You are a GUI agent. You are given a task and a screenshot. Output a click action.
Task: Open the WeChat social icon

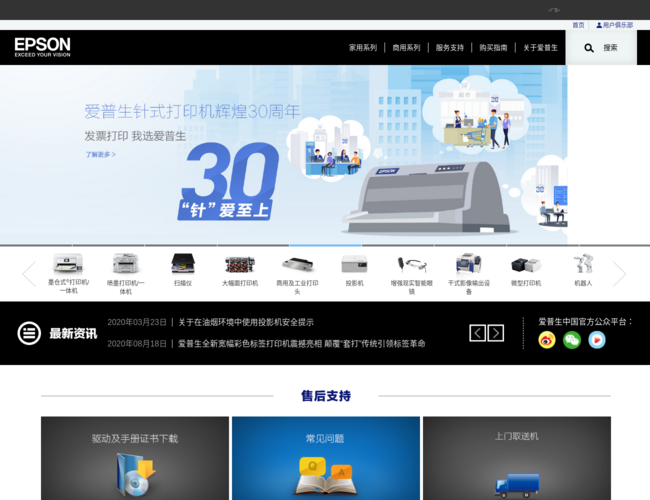coord(572,340)
